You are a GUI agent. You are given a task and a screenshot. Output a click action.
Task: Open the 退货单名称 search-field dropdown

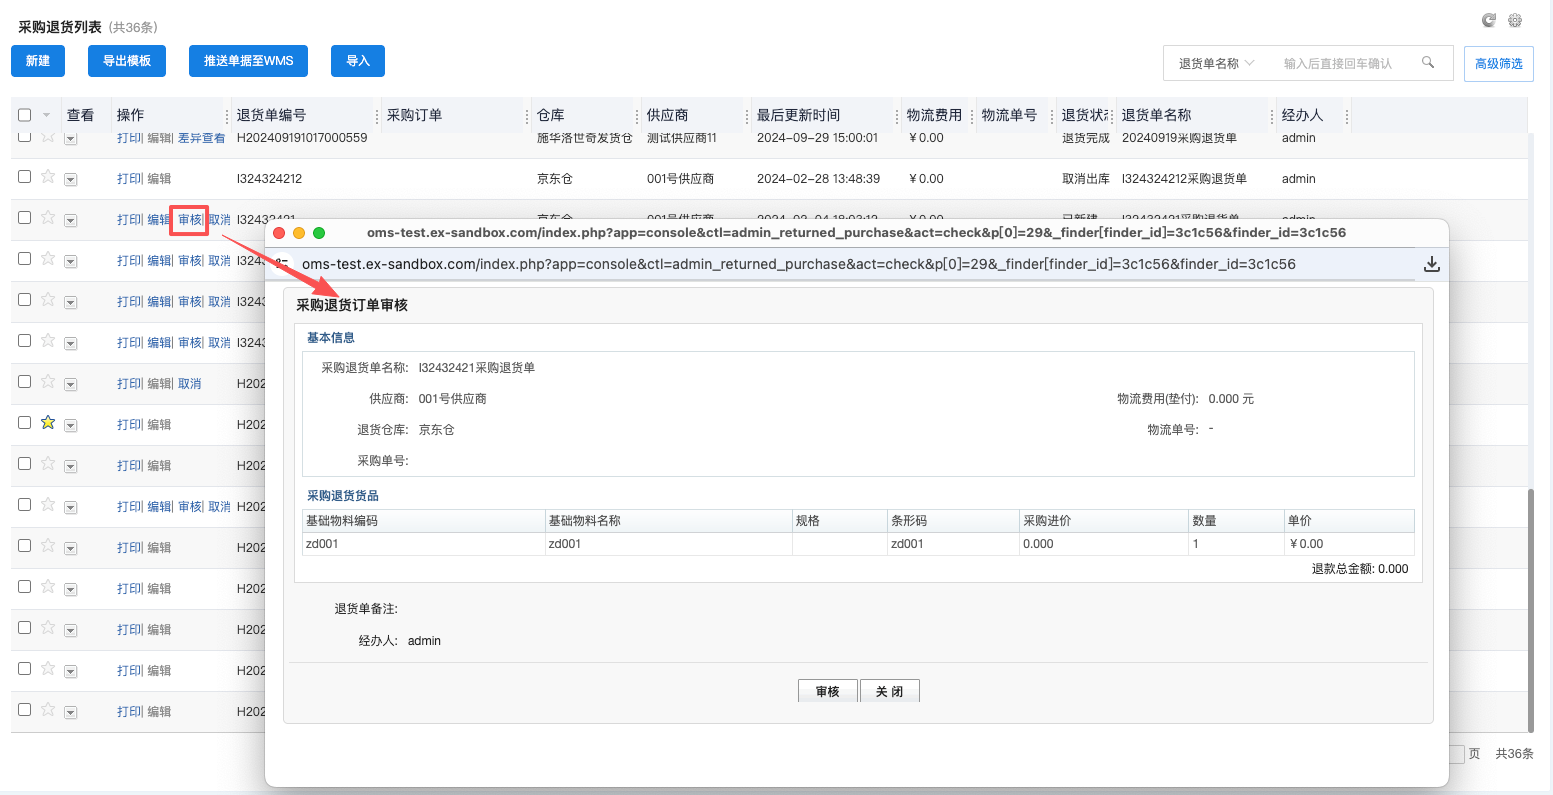pyautogui.click(x=1216, y=63)
